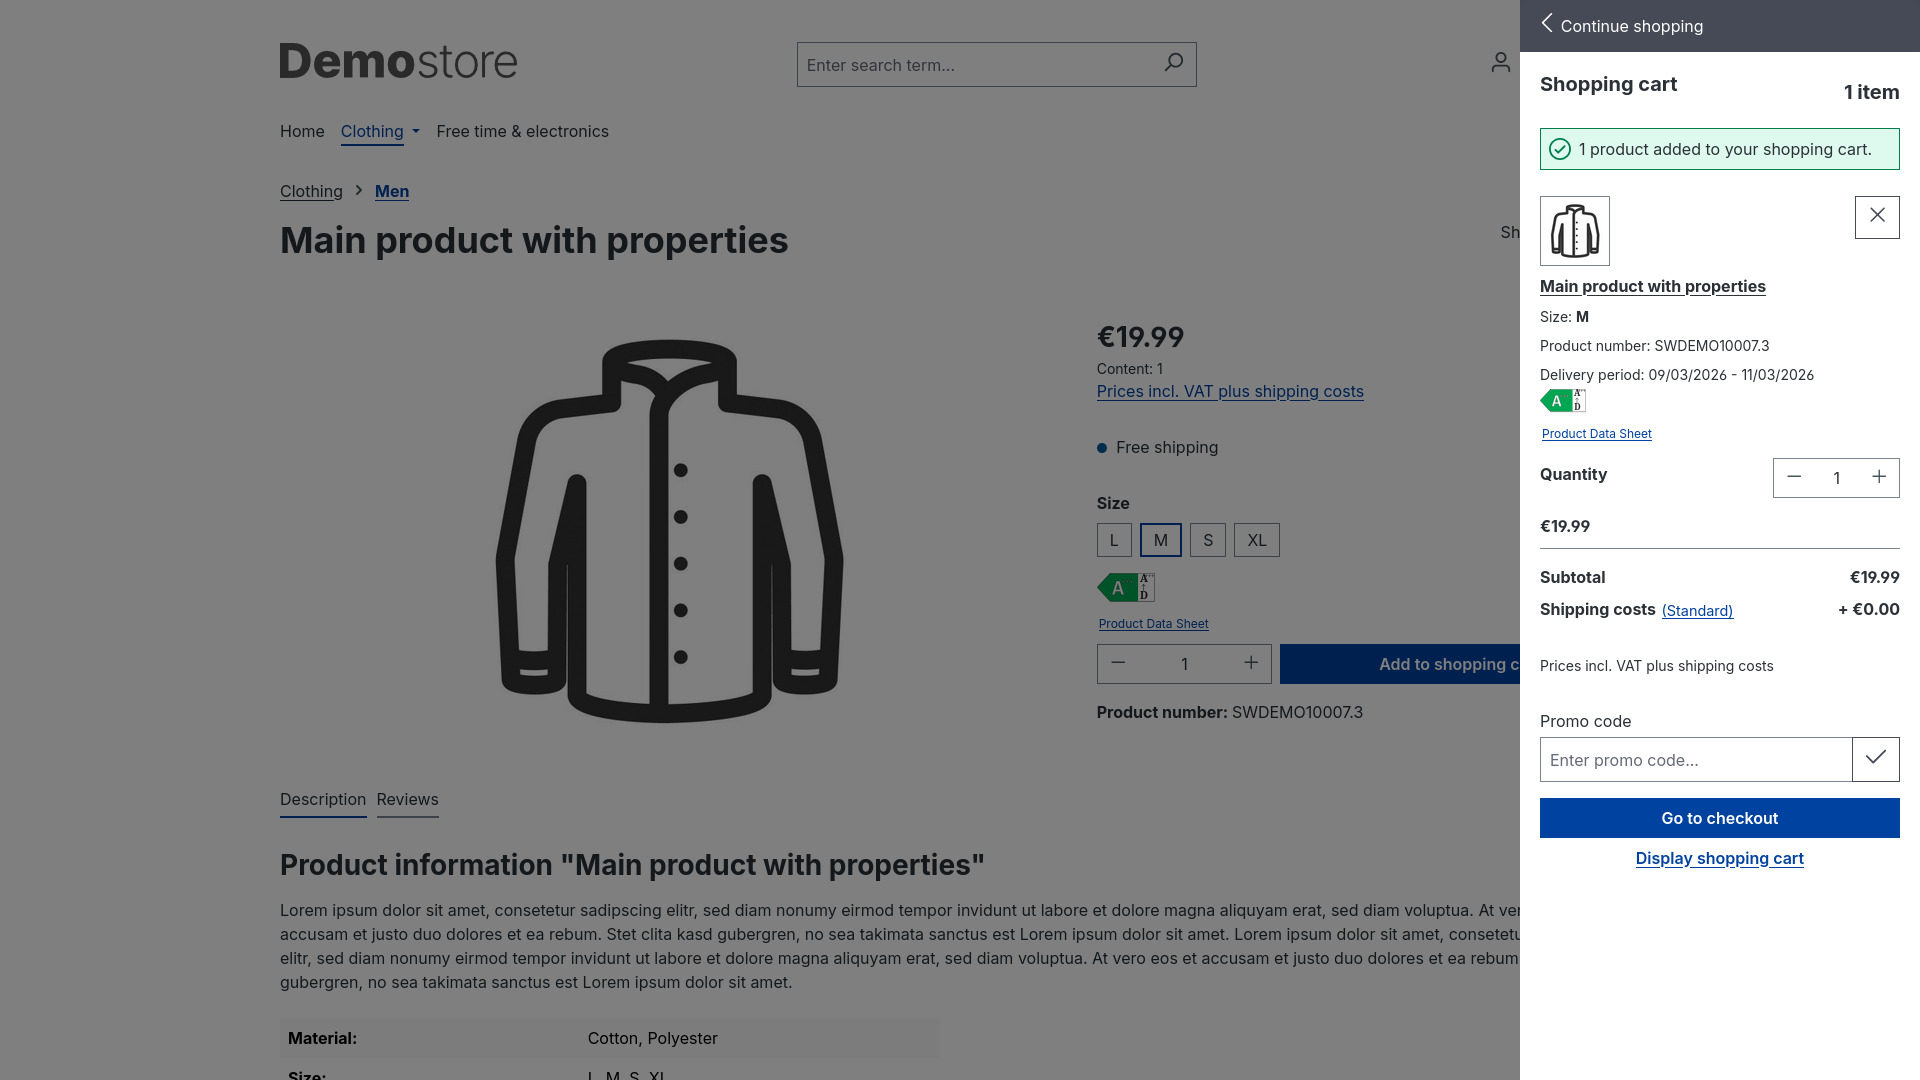This screenshot has width=1920, height=1080.
Task: Select size L option
Action: pyautogui.click(x=1114, y=540)
